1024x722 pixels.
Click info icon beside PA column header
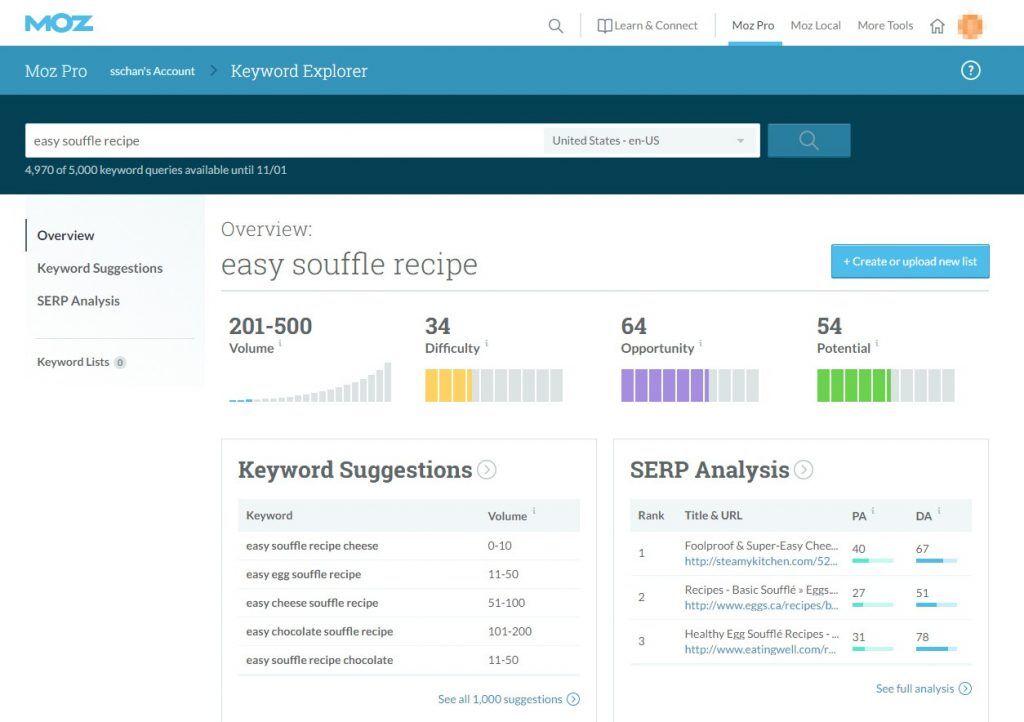(x=873, y=510)
